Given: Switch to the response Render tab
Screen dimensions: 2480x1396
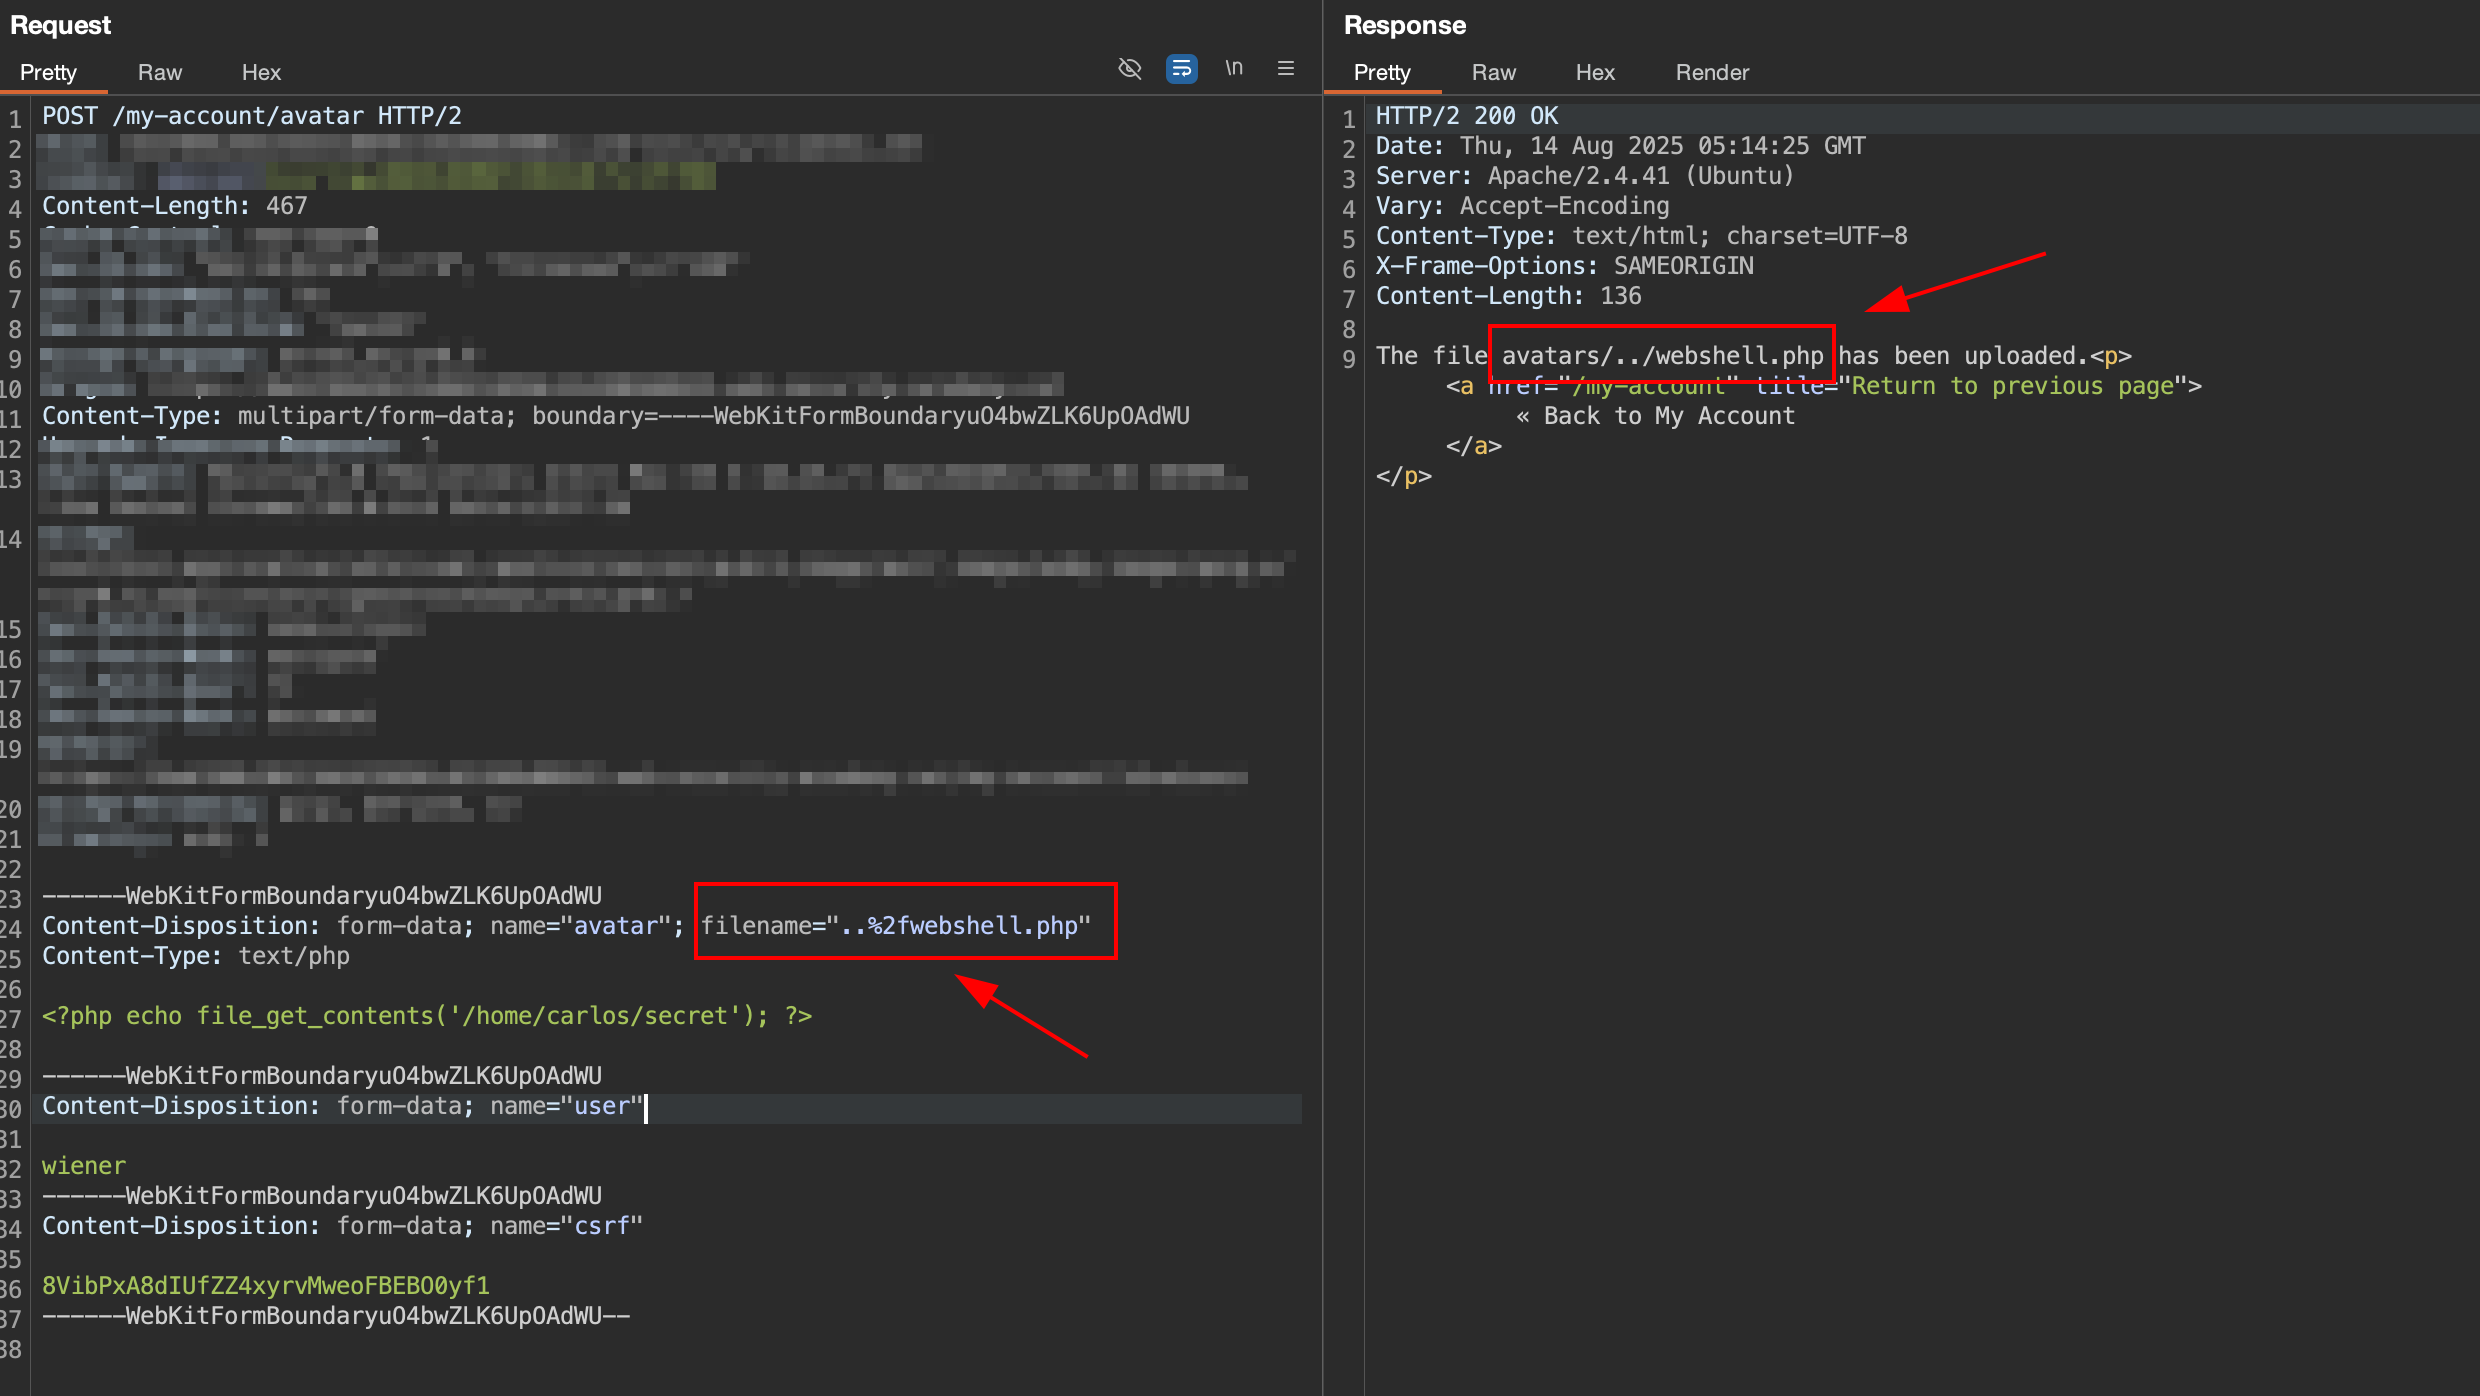Looking at the screenshot, I should [x=1712, y=73].
